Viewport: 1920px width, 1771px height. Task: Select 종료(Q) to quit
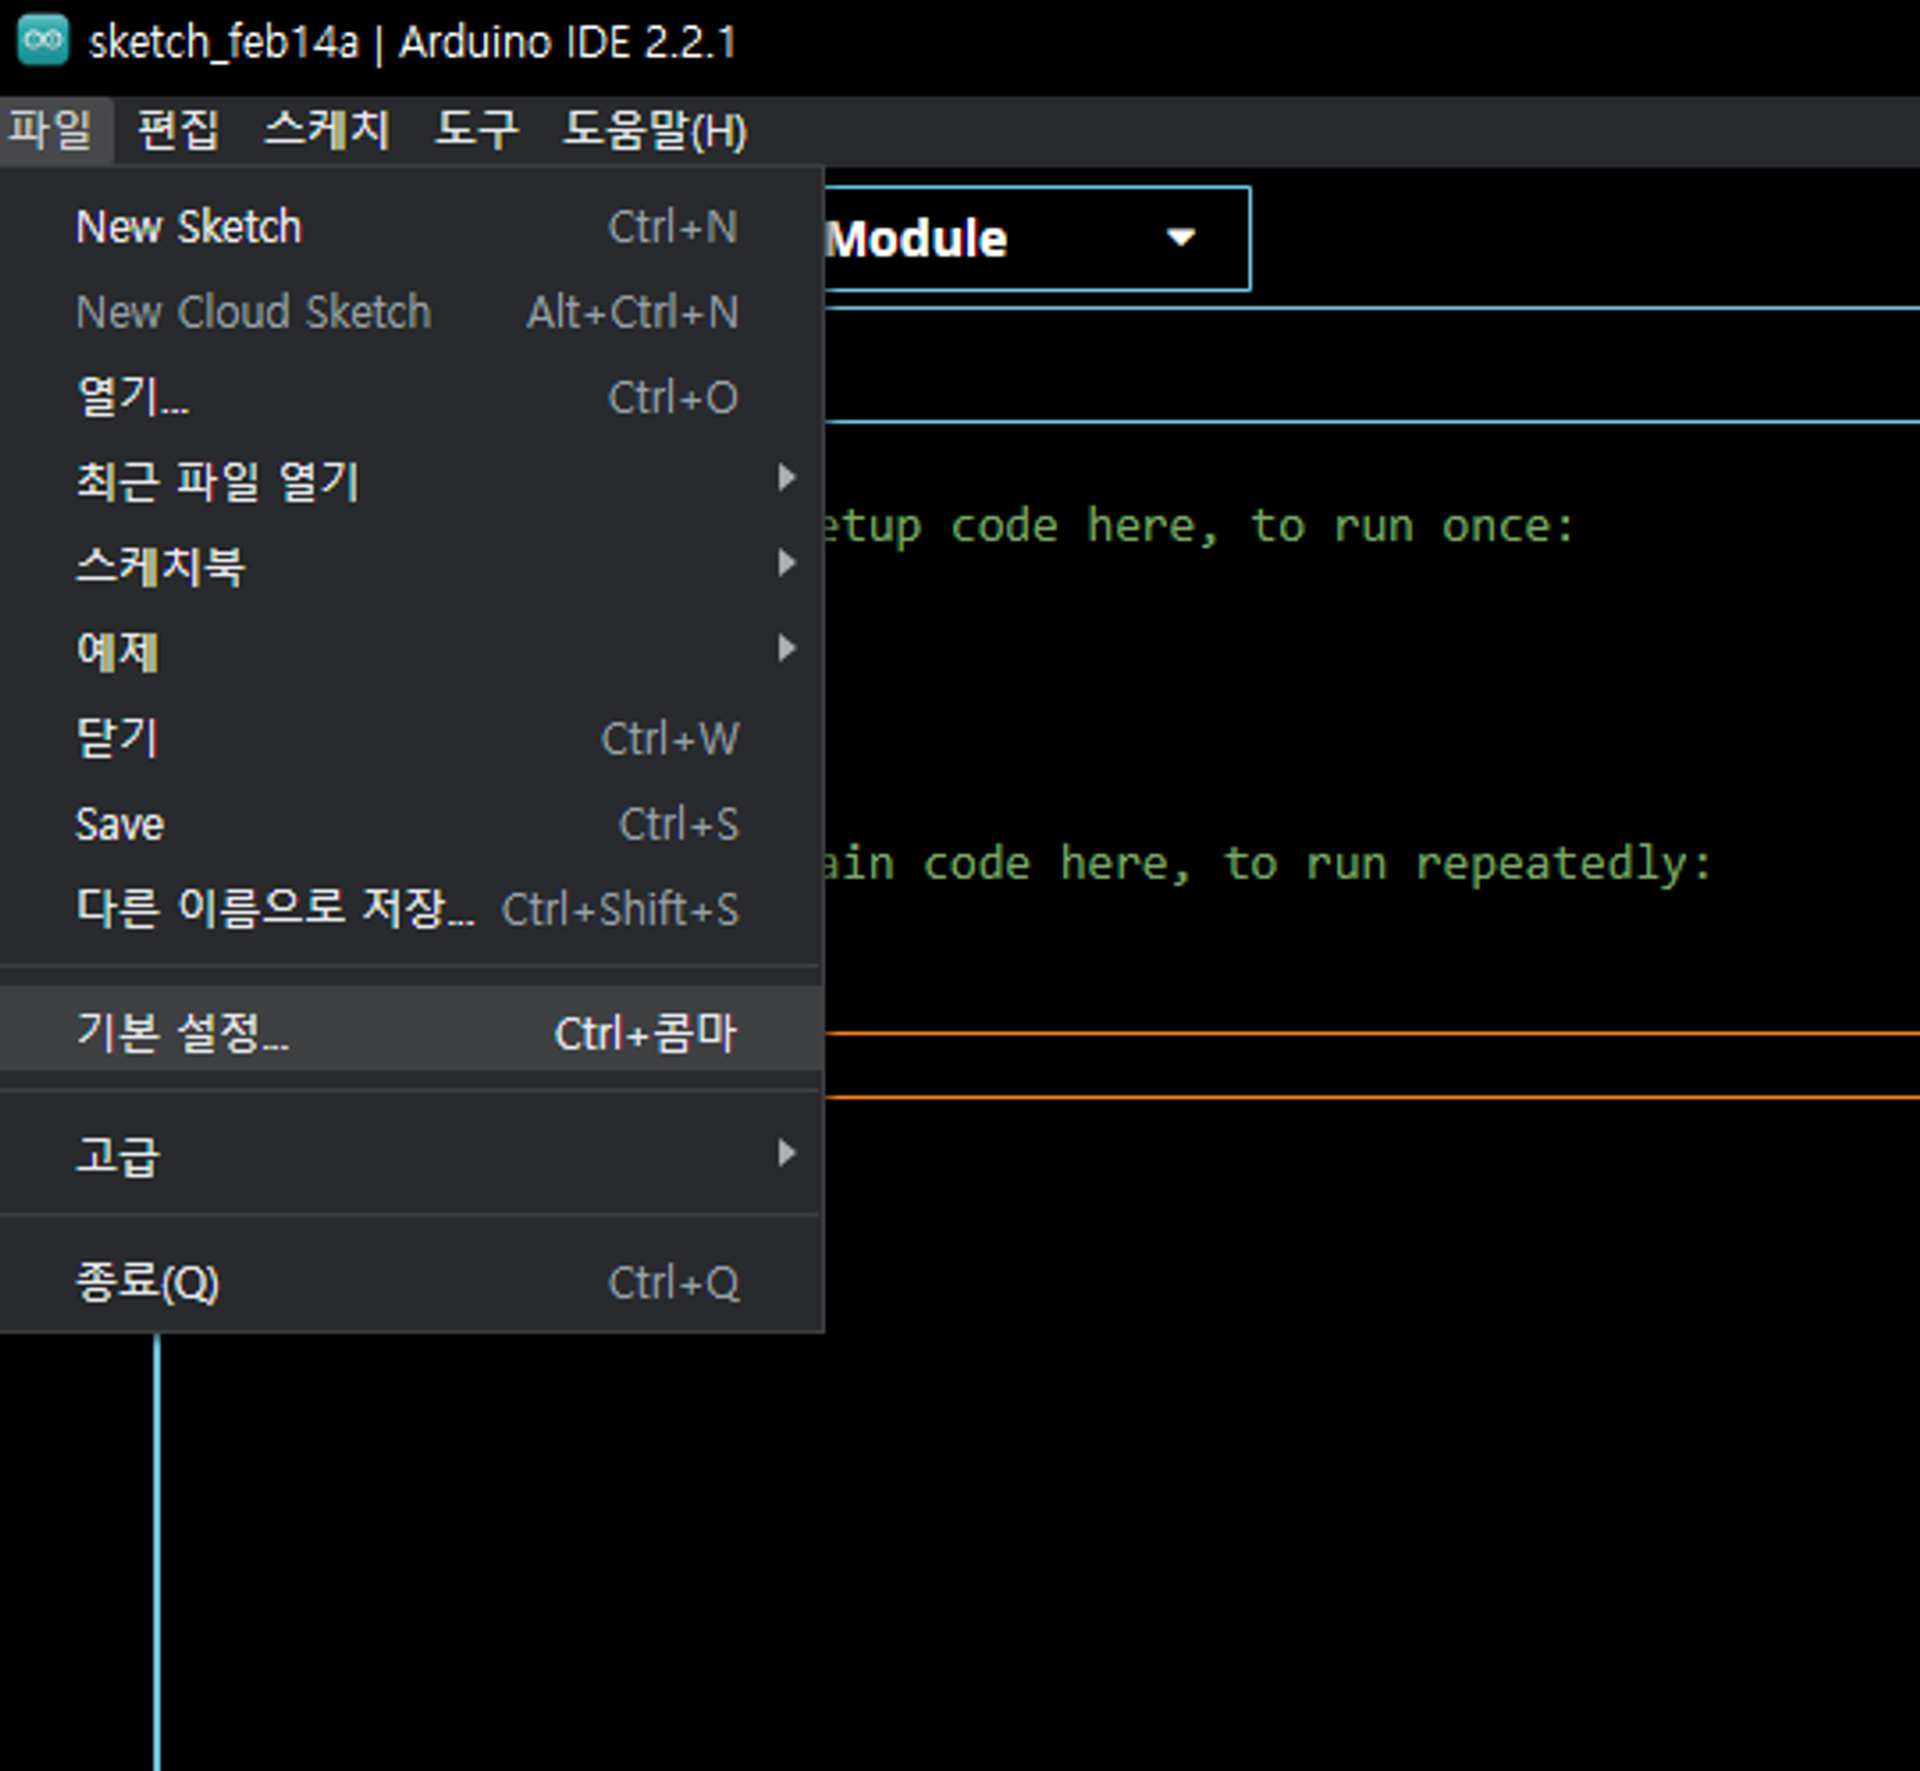[x=148, y=1282]
